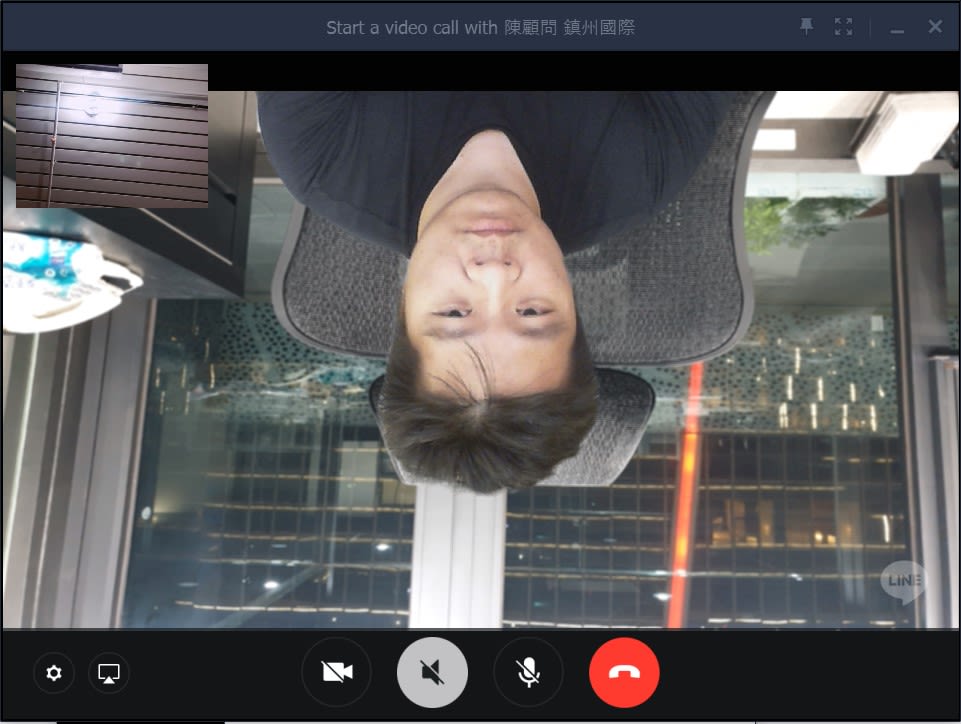Select your self-view preview thumbnail
The width and height of the screenshot is (961, 724).
112,132
